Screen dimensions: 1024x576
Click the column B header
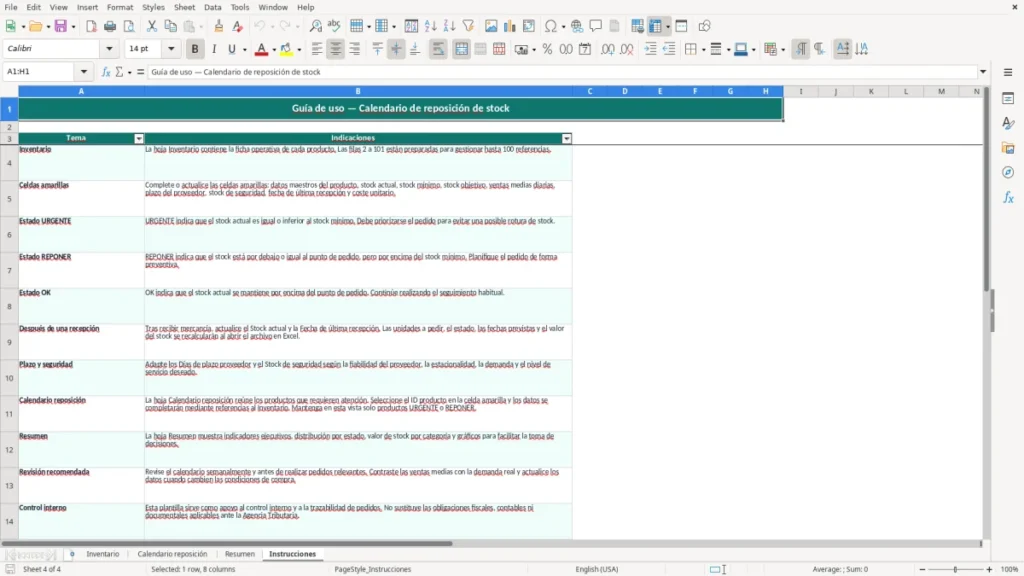pyautogui.click(x=358, y=91)
